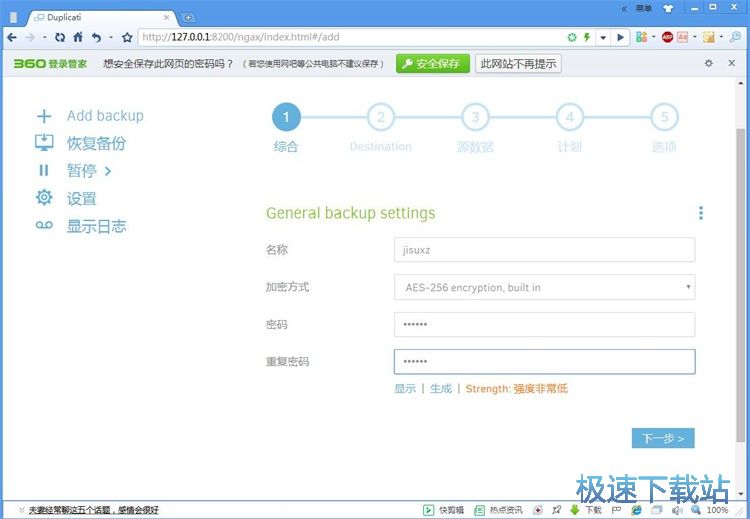Click the go/play arrow next to address bar

tap(620, 37)
